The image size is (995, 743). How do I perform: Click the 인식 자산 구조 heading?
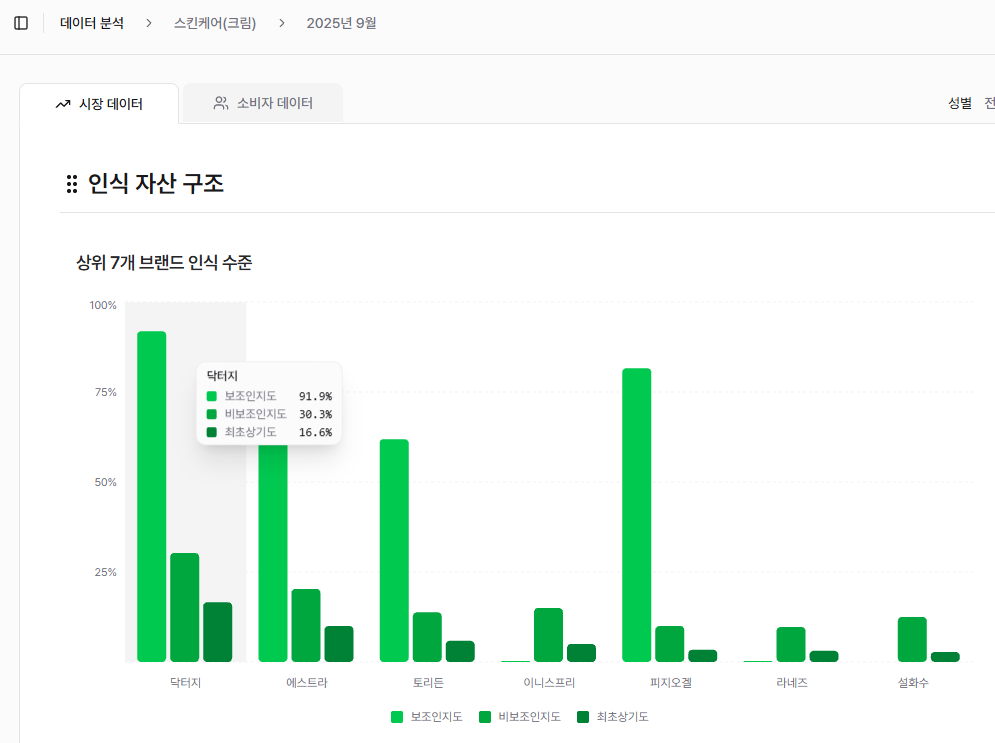(x=156, y=183)
